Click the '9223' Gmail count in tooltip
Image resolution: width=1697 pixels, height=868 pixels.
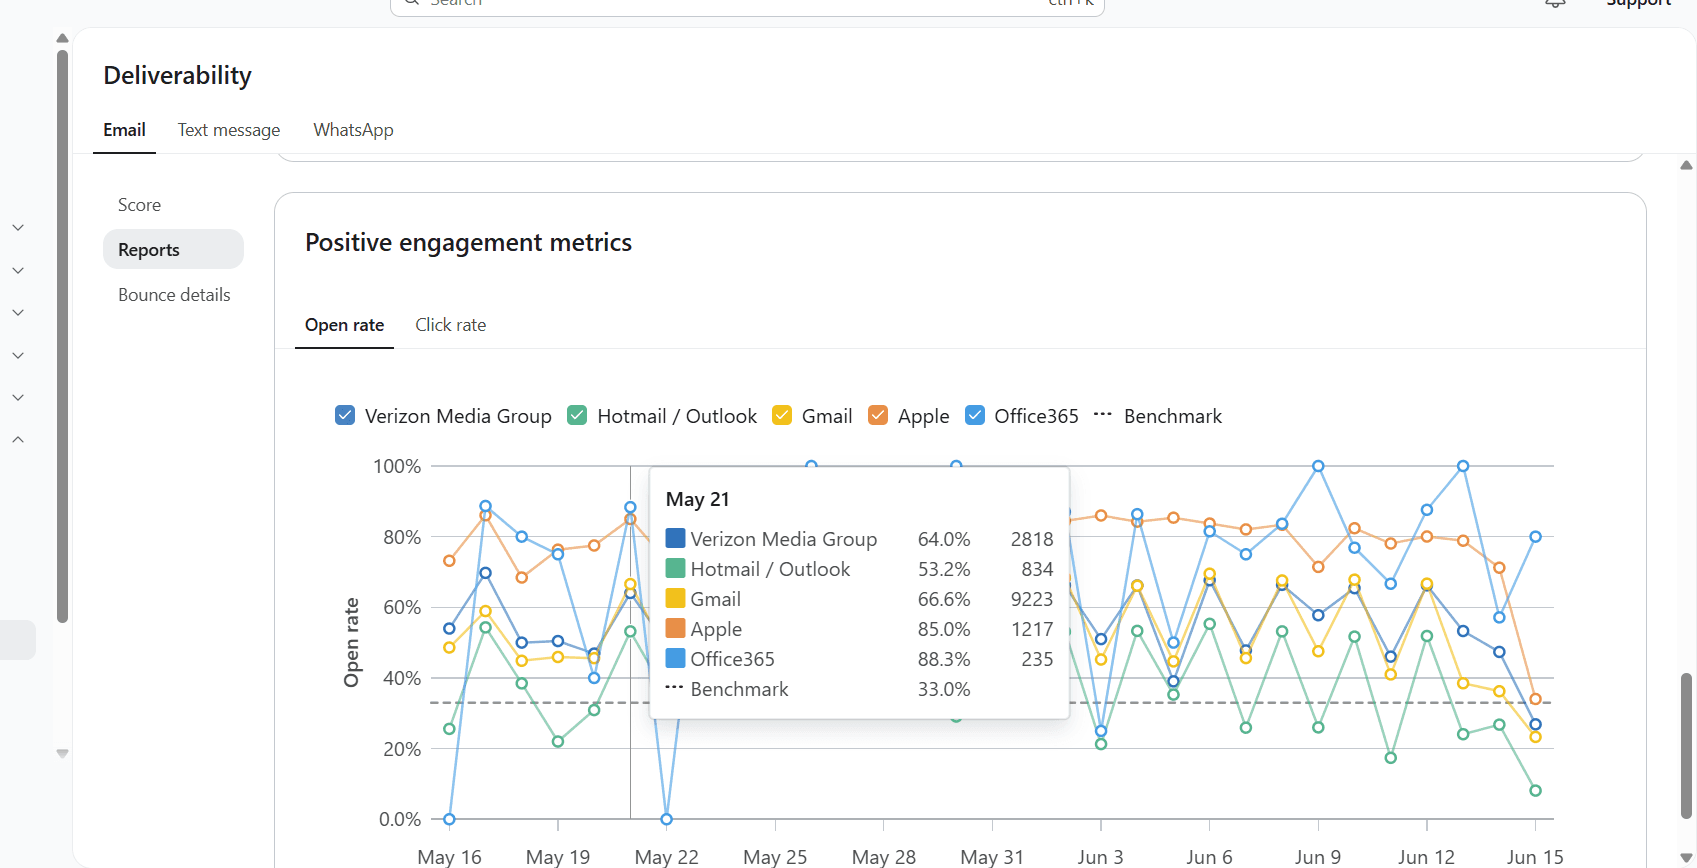(1032, 599)
